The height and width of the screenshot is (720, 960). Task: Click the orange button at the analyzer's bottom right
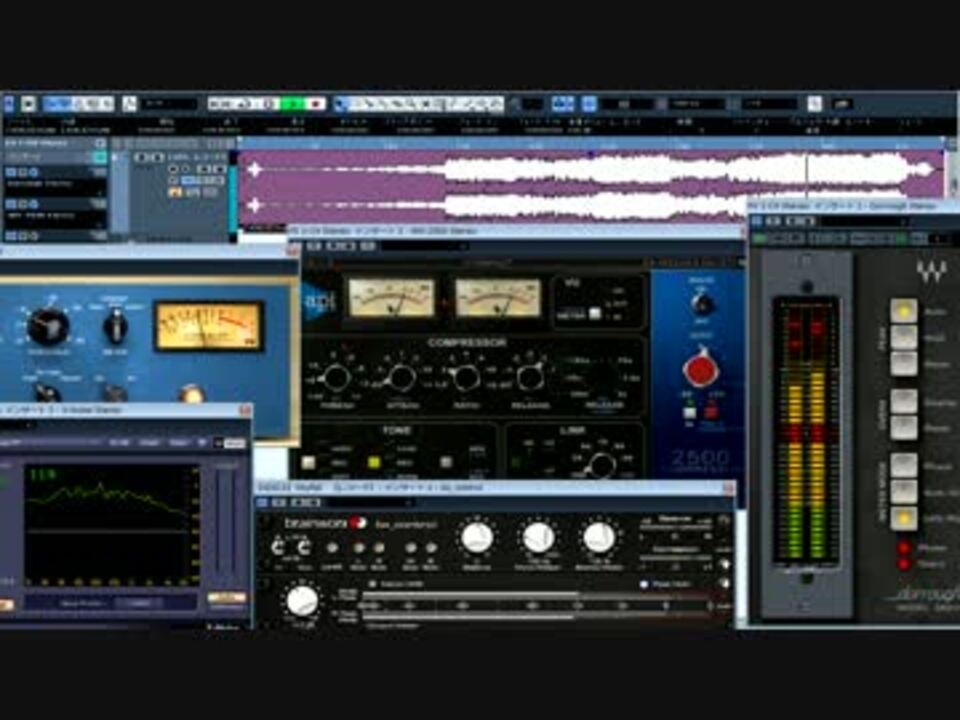tap(227, 598)
